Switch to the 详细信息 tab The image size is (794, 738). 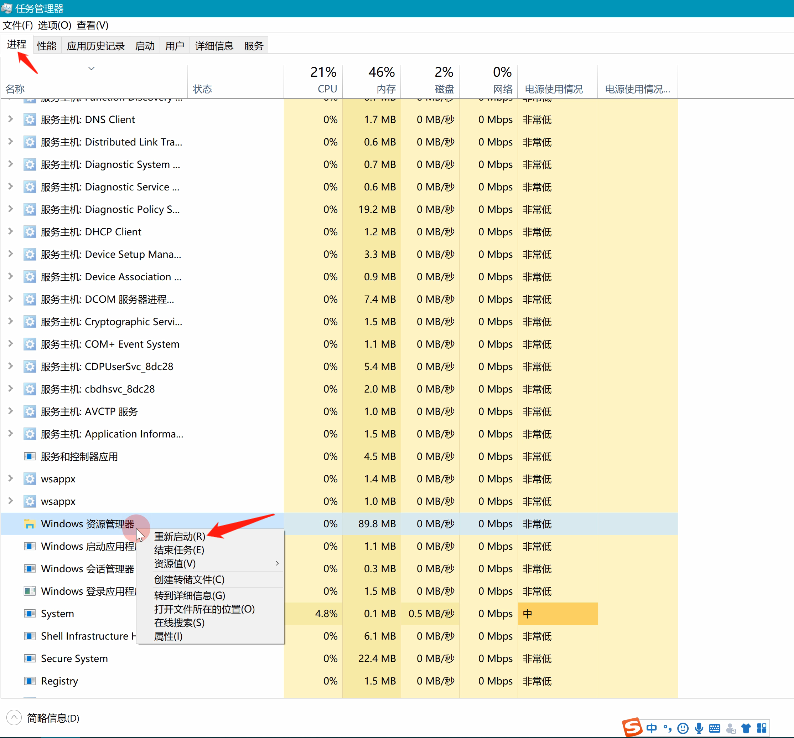214,46
